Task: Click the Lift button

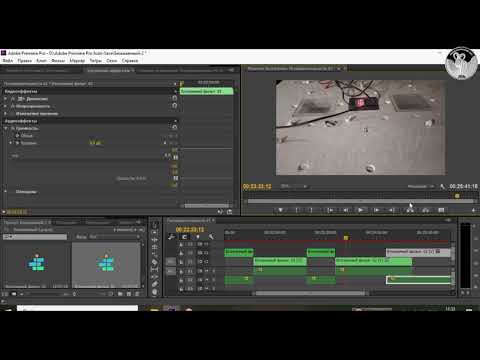Action: [410, 210]
